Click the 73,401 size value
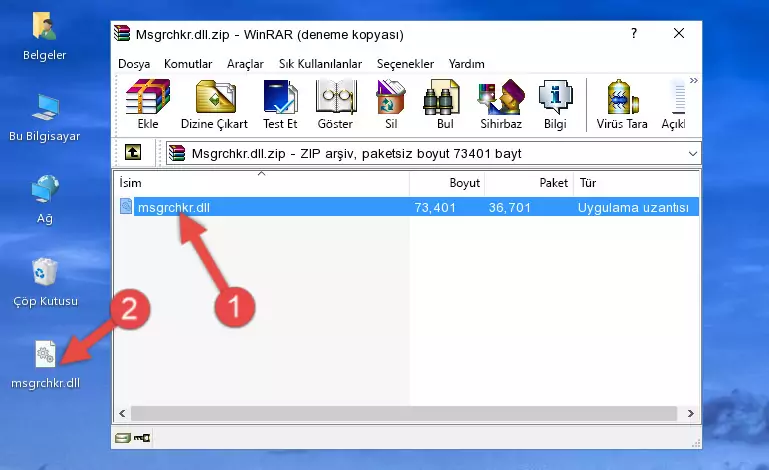 [435, 208]
